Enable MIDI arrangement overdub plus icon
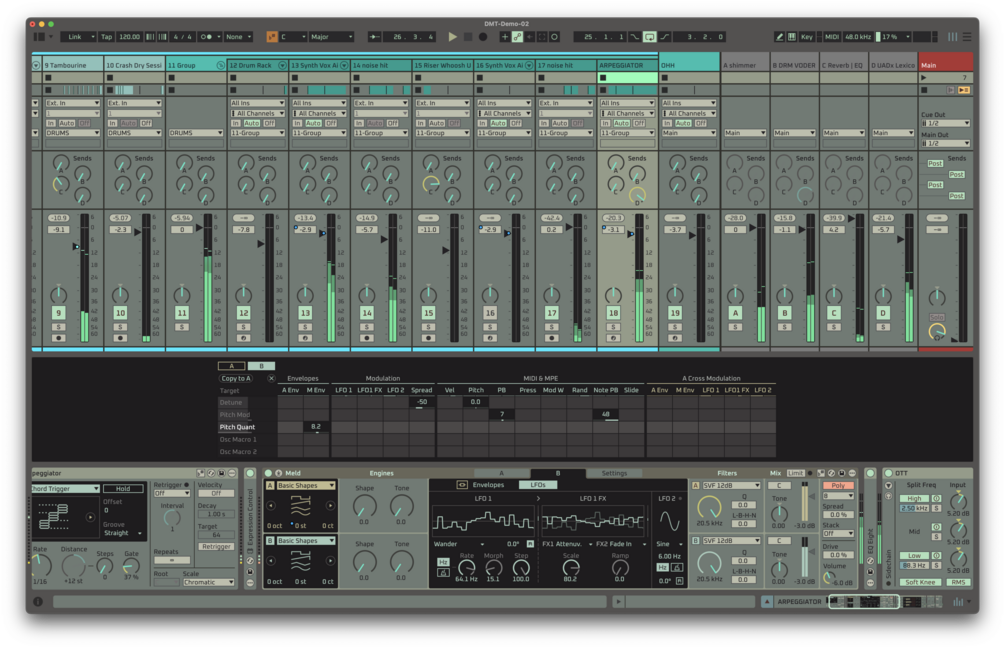Image resolution: width=1005 pixels, height=648 pixels. click(504, 37)
